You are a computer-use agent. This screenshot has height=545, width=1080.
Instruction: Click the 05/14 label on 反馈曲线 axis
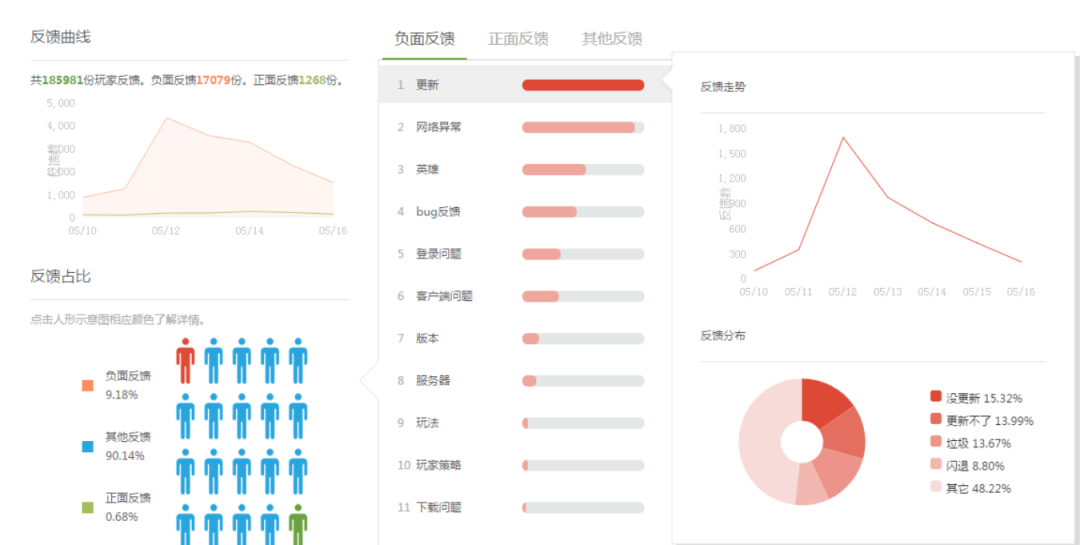pos(250,231)
